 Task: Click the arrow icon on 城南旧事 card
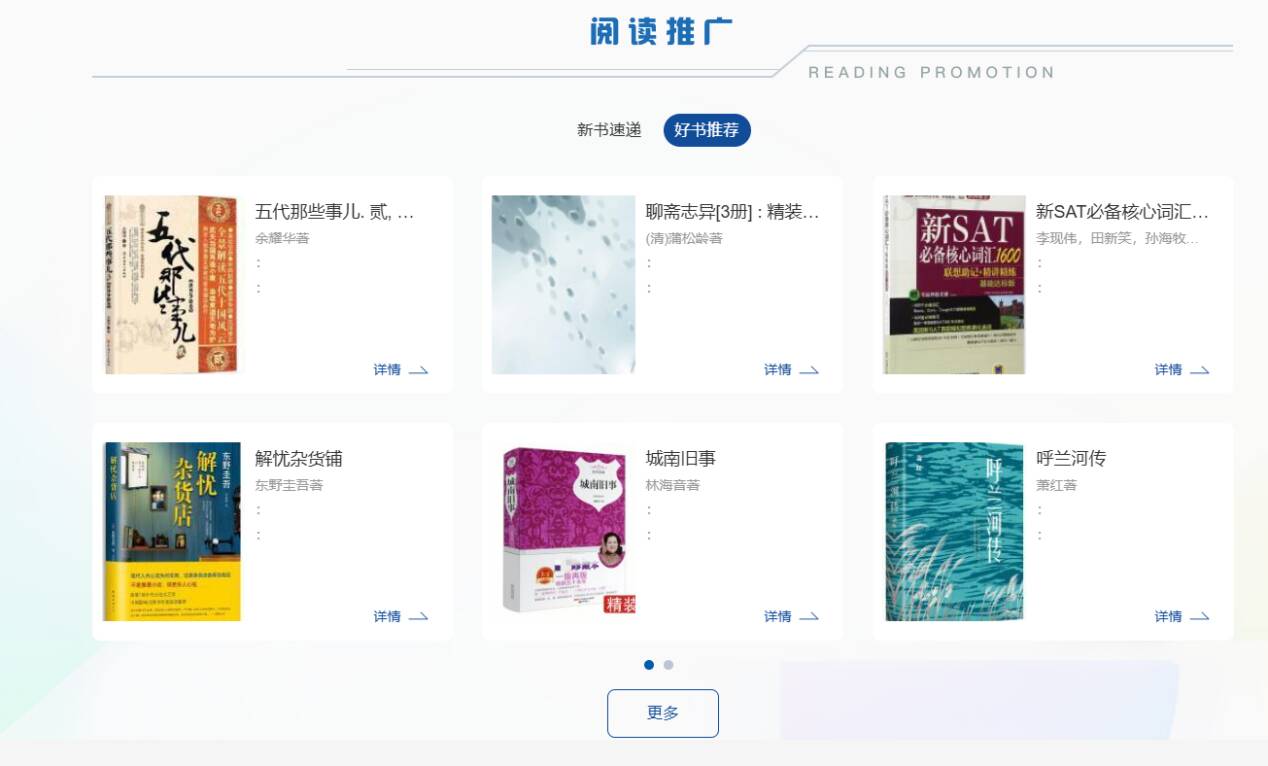[809, 617]
